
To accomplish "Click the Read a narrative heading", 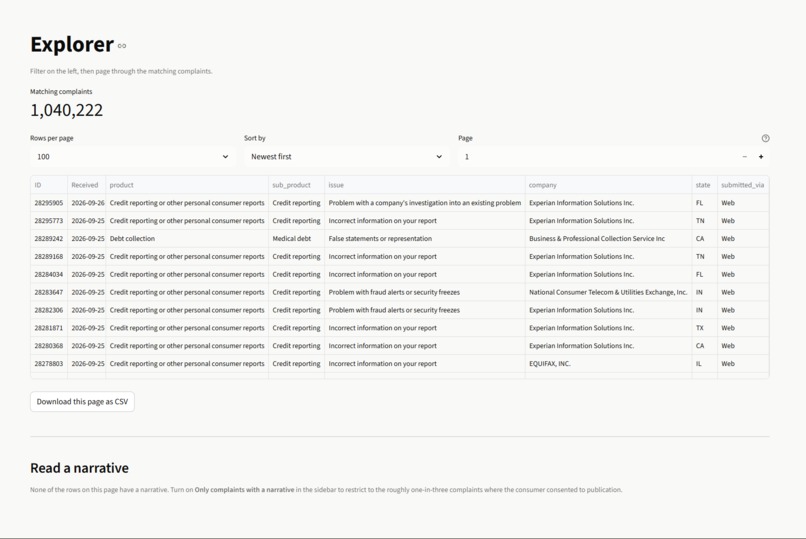I will click(x=80, y=468).
